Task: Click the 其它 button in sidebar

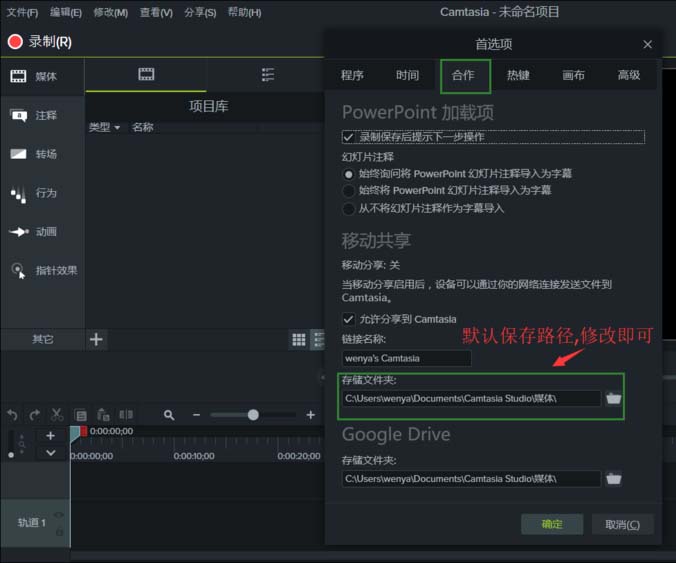Action: [x=42, y=339]
